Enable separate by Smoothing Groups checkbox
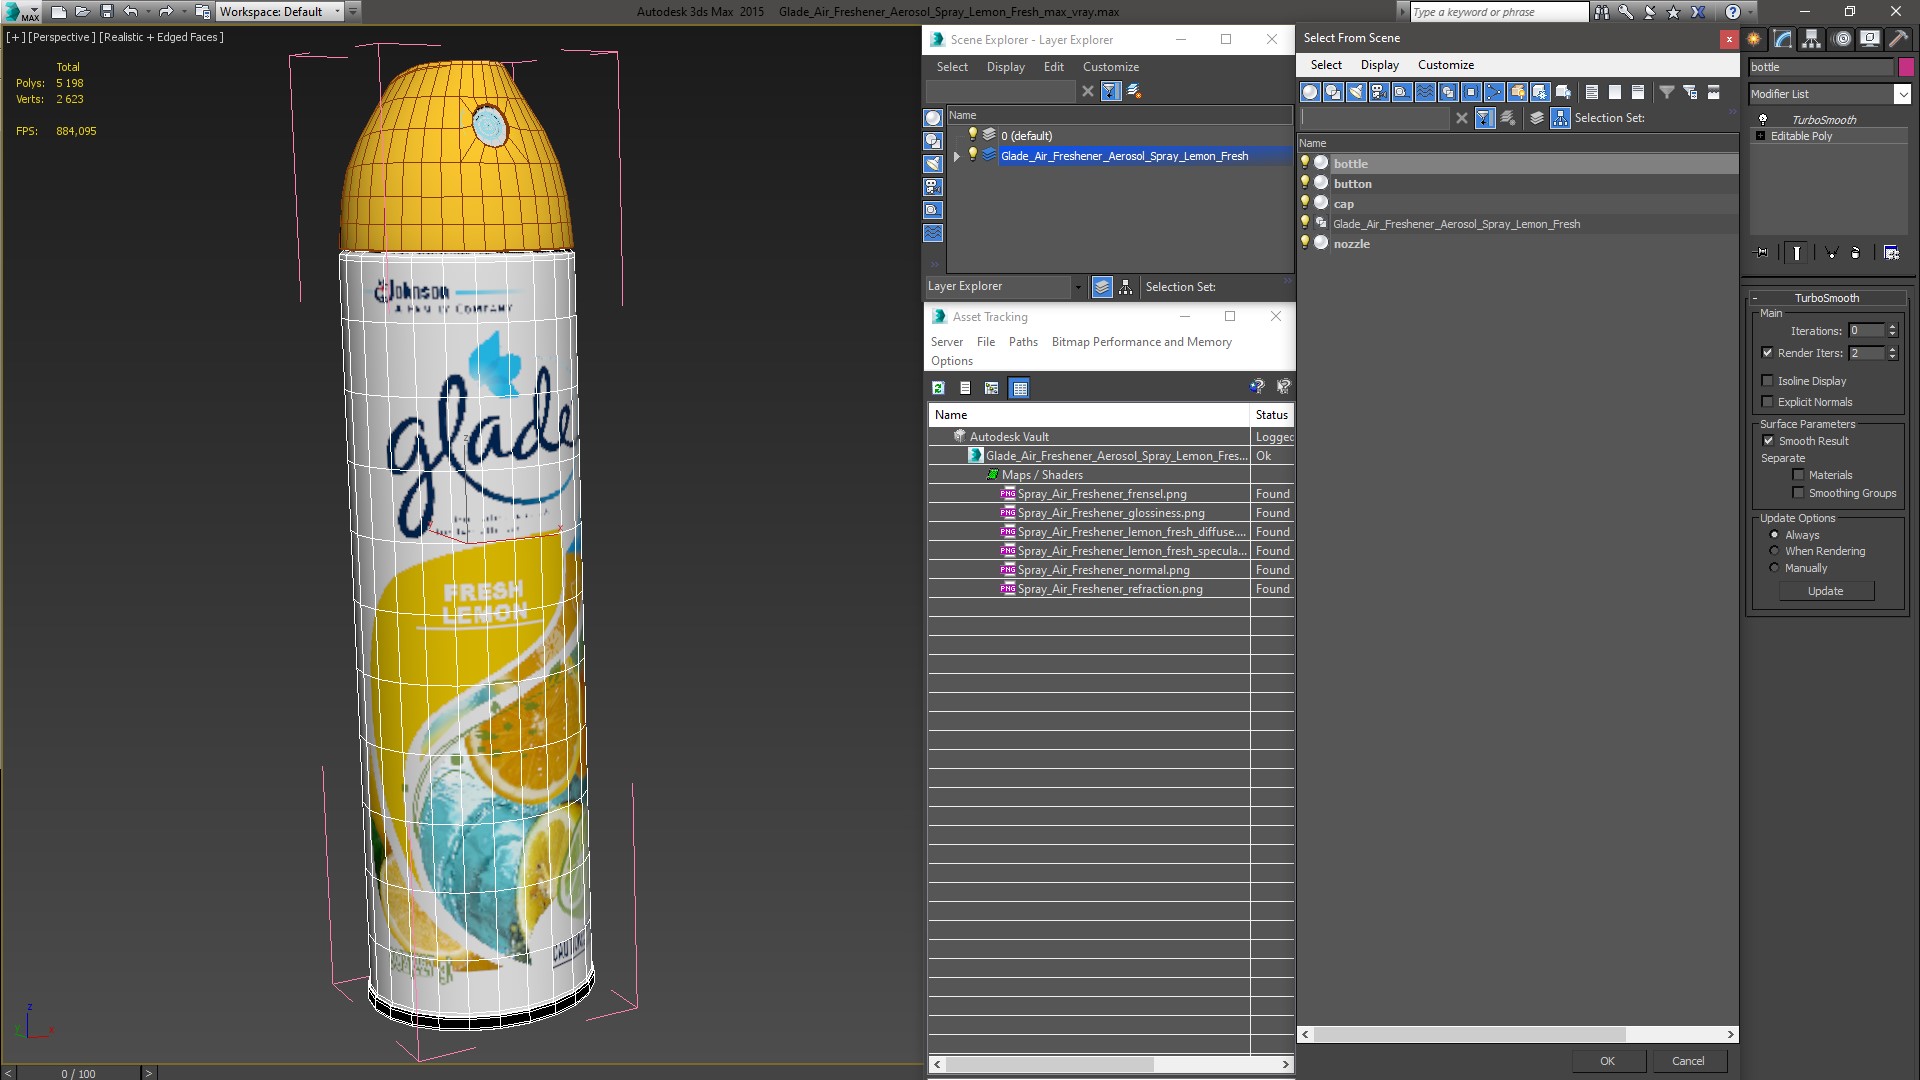Viewport: 1920px width, 1080px height. (x=1798, y=493)
